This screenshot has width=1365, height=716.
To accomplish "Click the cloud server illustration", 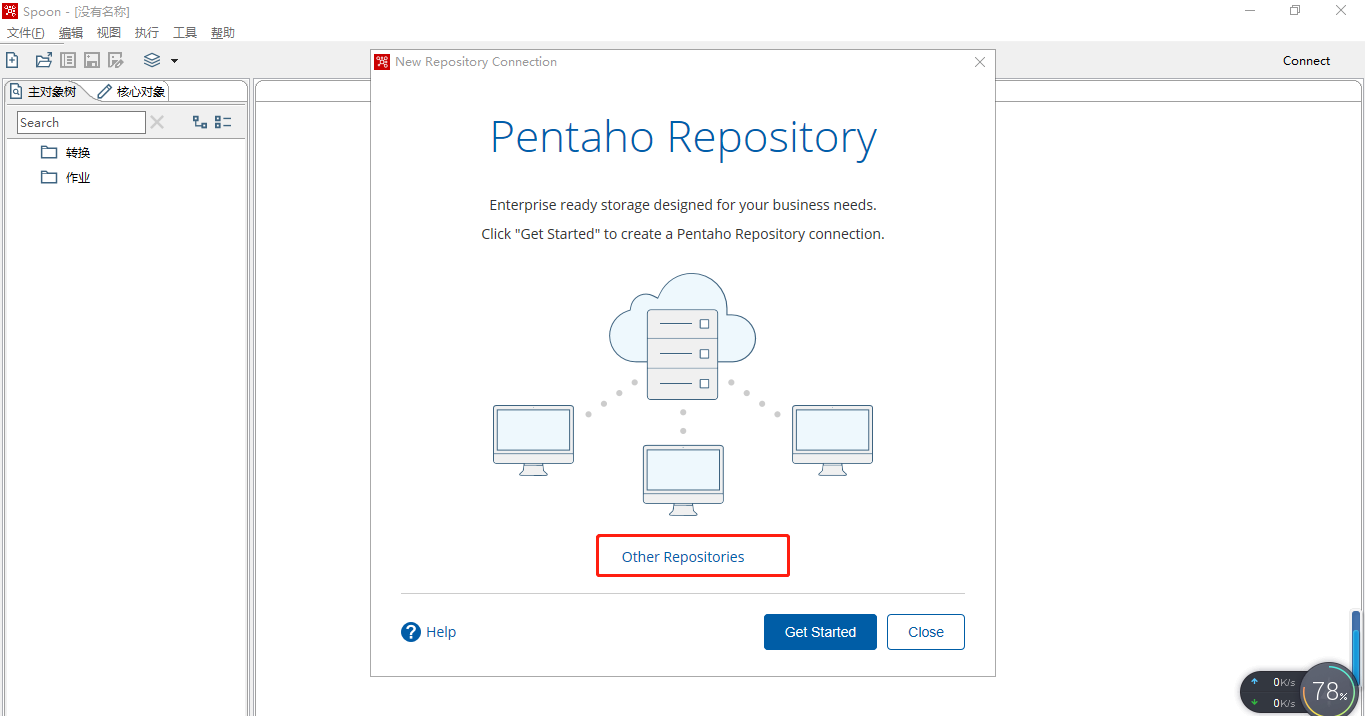I will tap(683, 336).
